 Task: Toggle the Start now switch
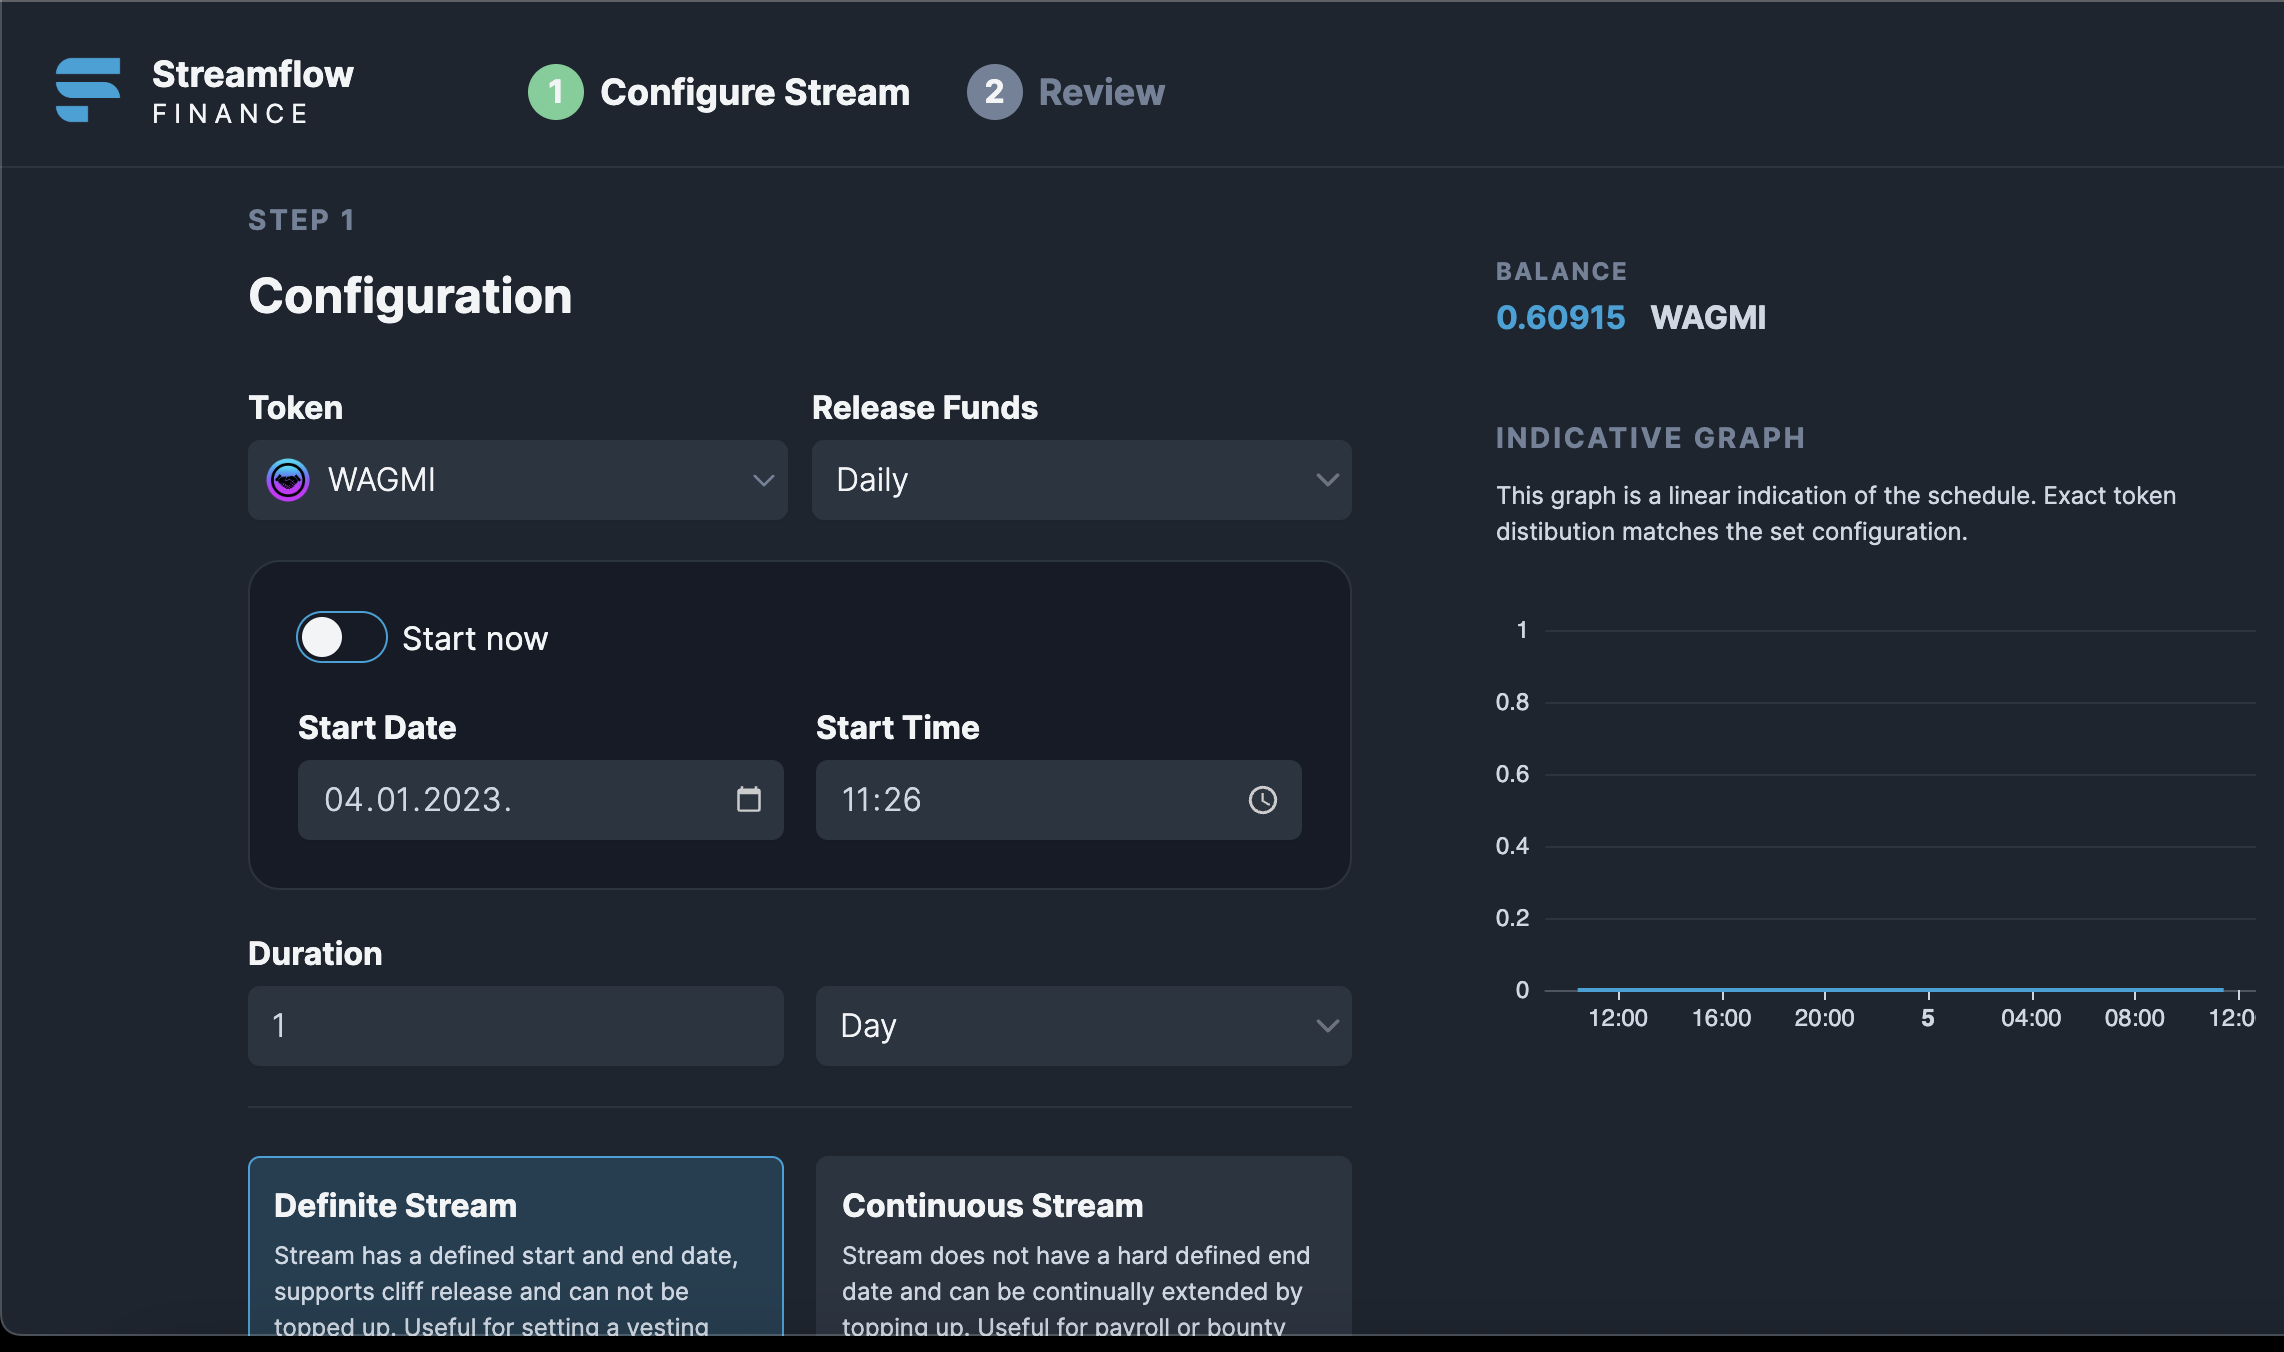(x=342, y=637)
